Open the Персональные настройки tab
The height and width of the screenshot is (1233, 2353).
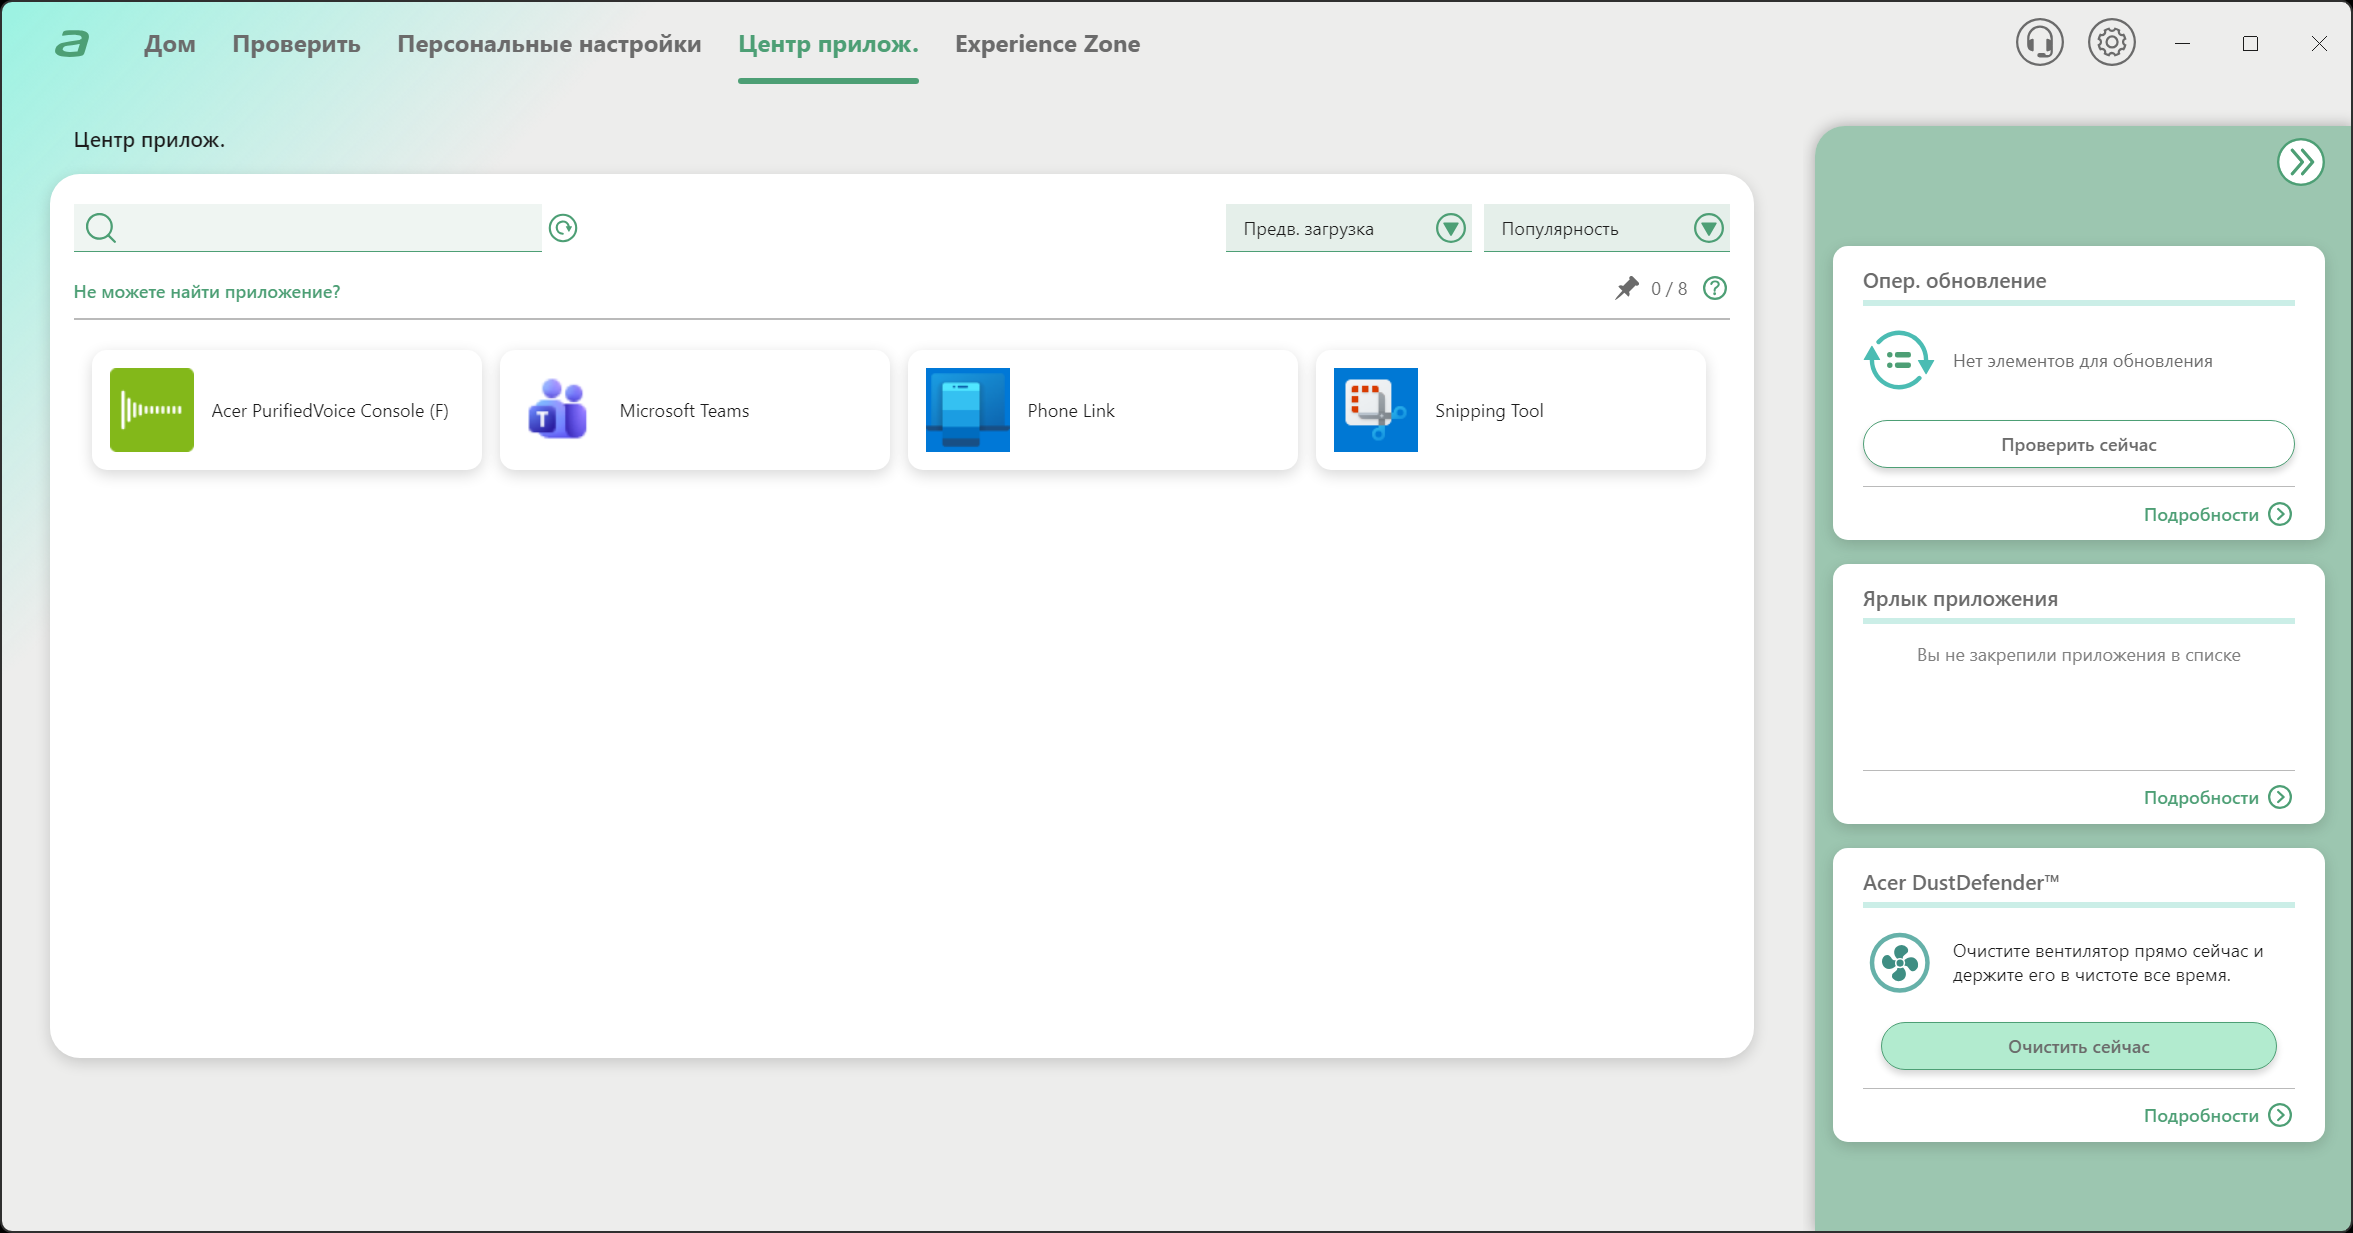549,44
